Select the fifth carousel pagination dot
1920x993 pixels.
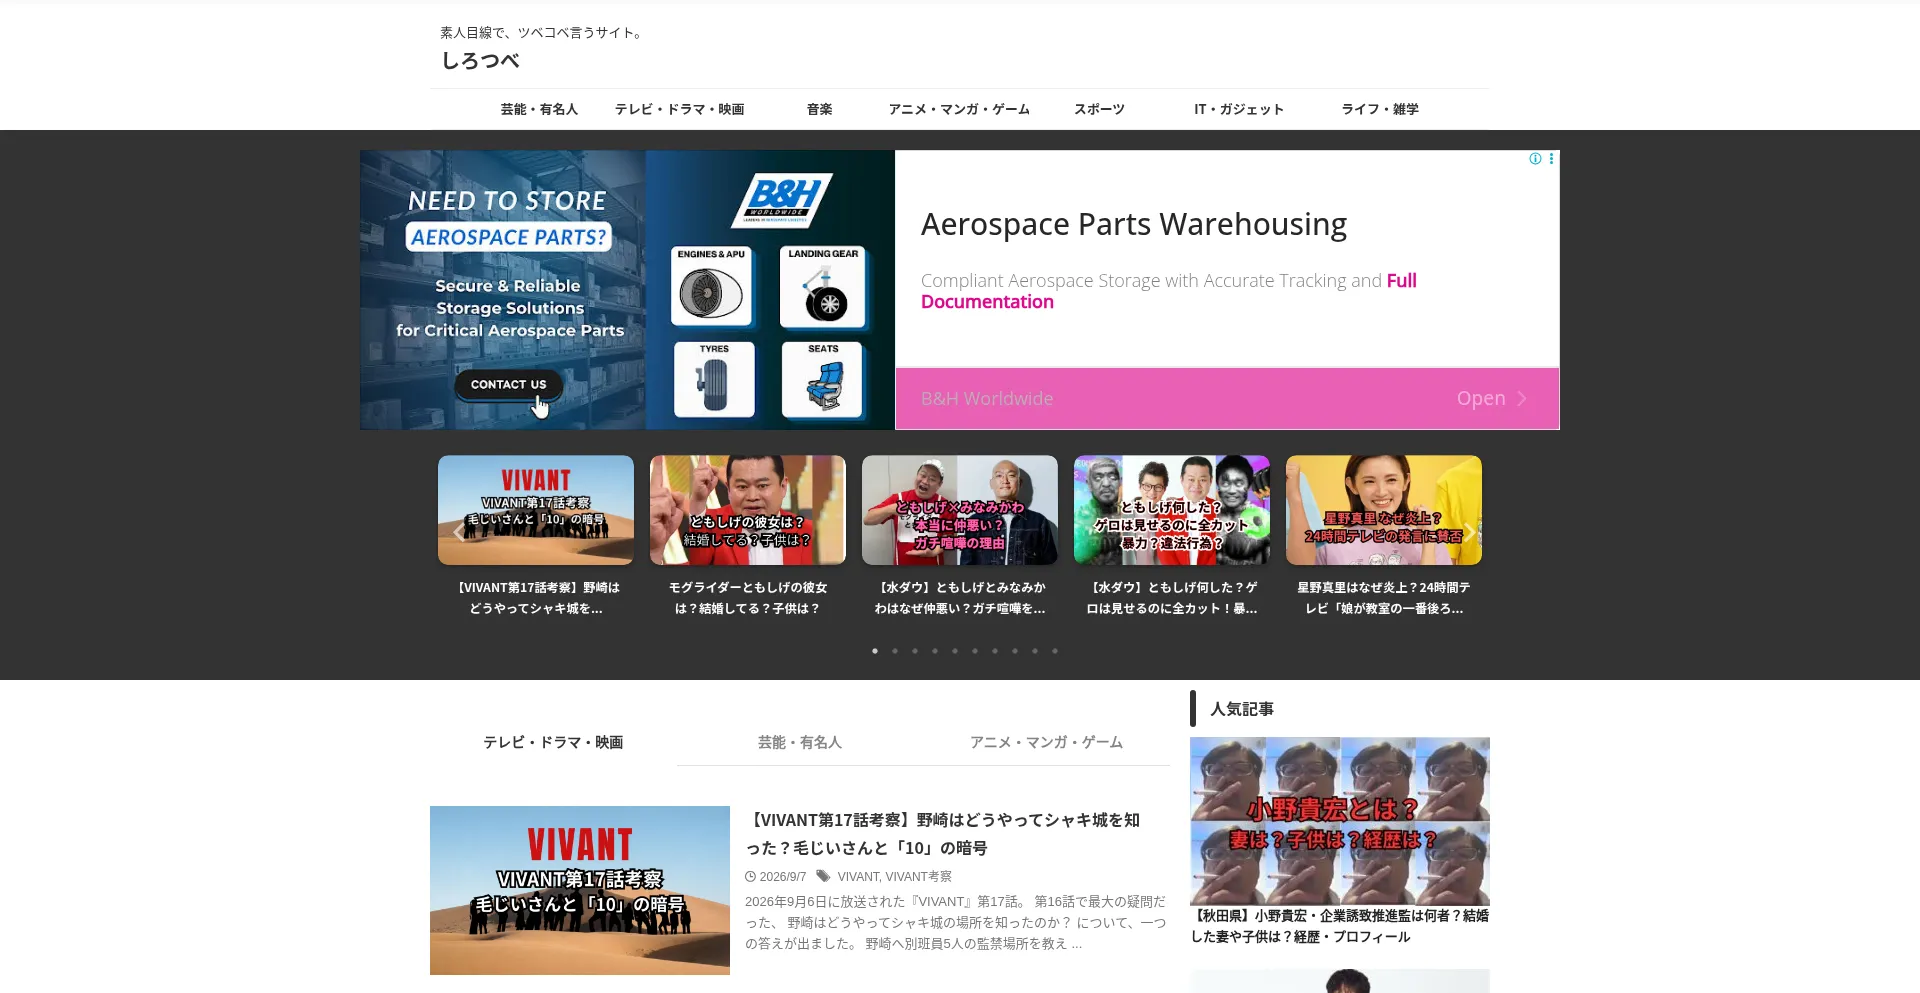pyautogui.click(x=955, y=651)
